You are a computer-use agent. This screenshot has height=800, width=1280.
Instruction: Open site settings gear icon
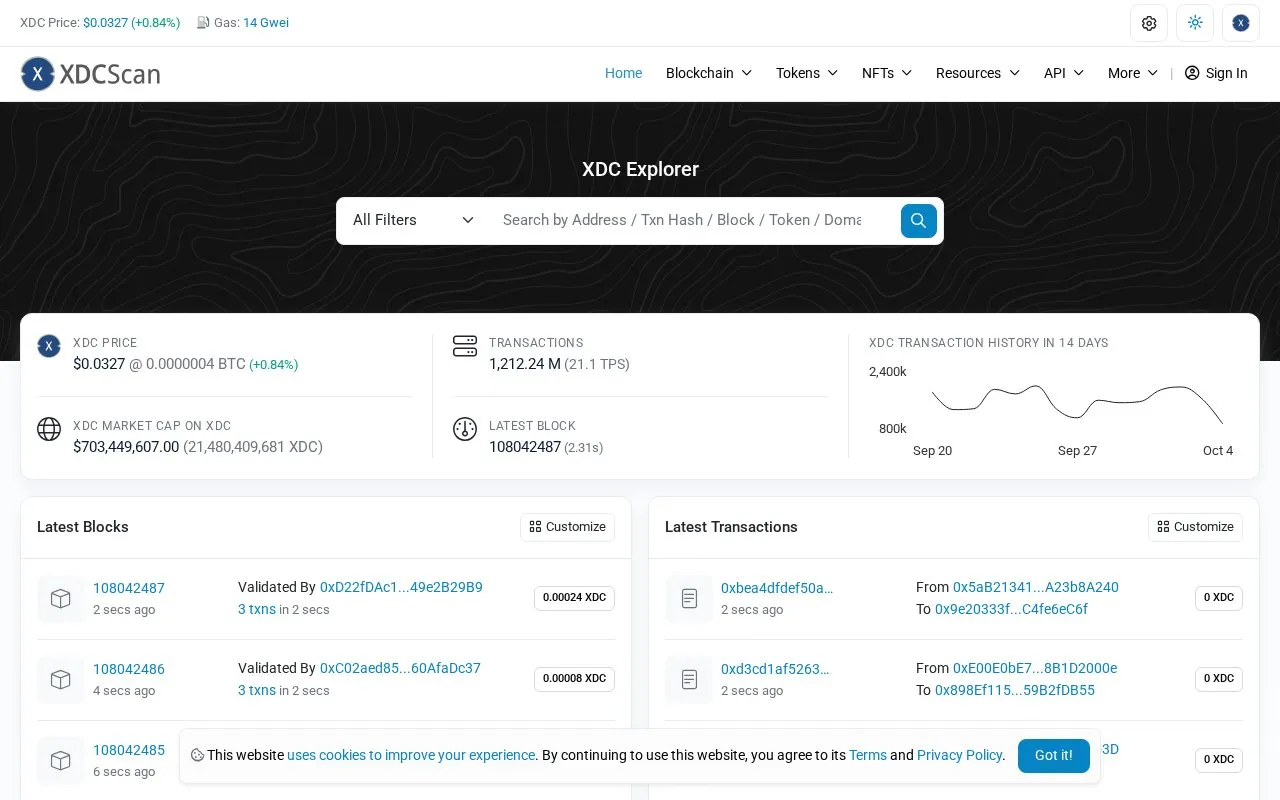point(1148,23)
